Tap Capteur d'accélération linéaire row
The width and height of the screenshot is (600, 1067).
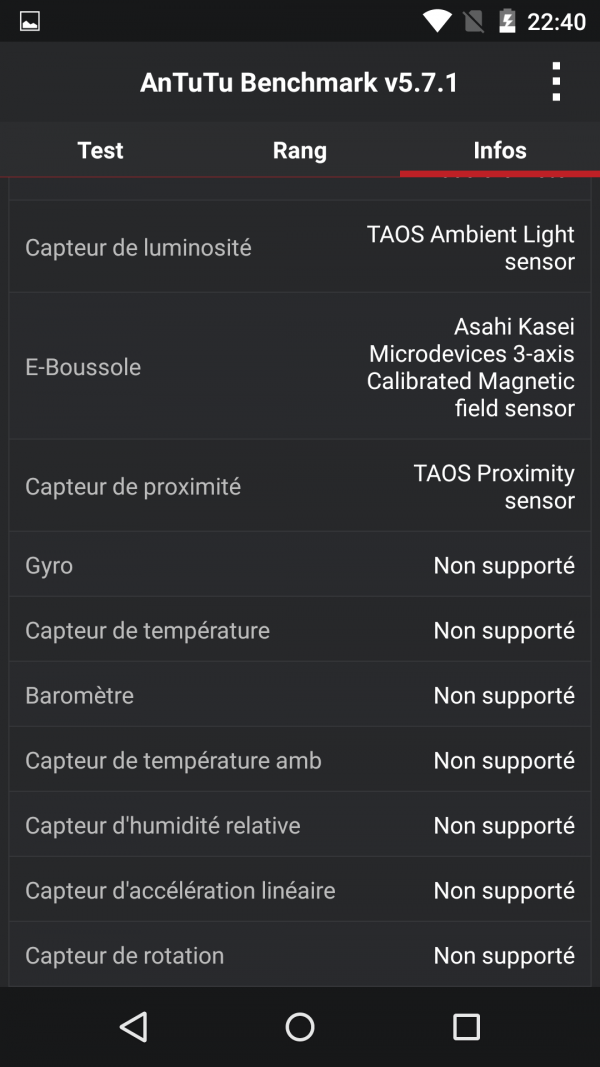coord(300,890)
